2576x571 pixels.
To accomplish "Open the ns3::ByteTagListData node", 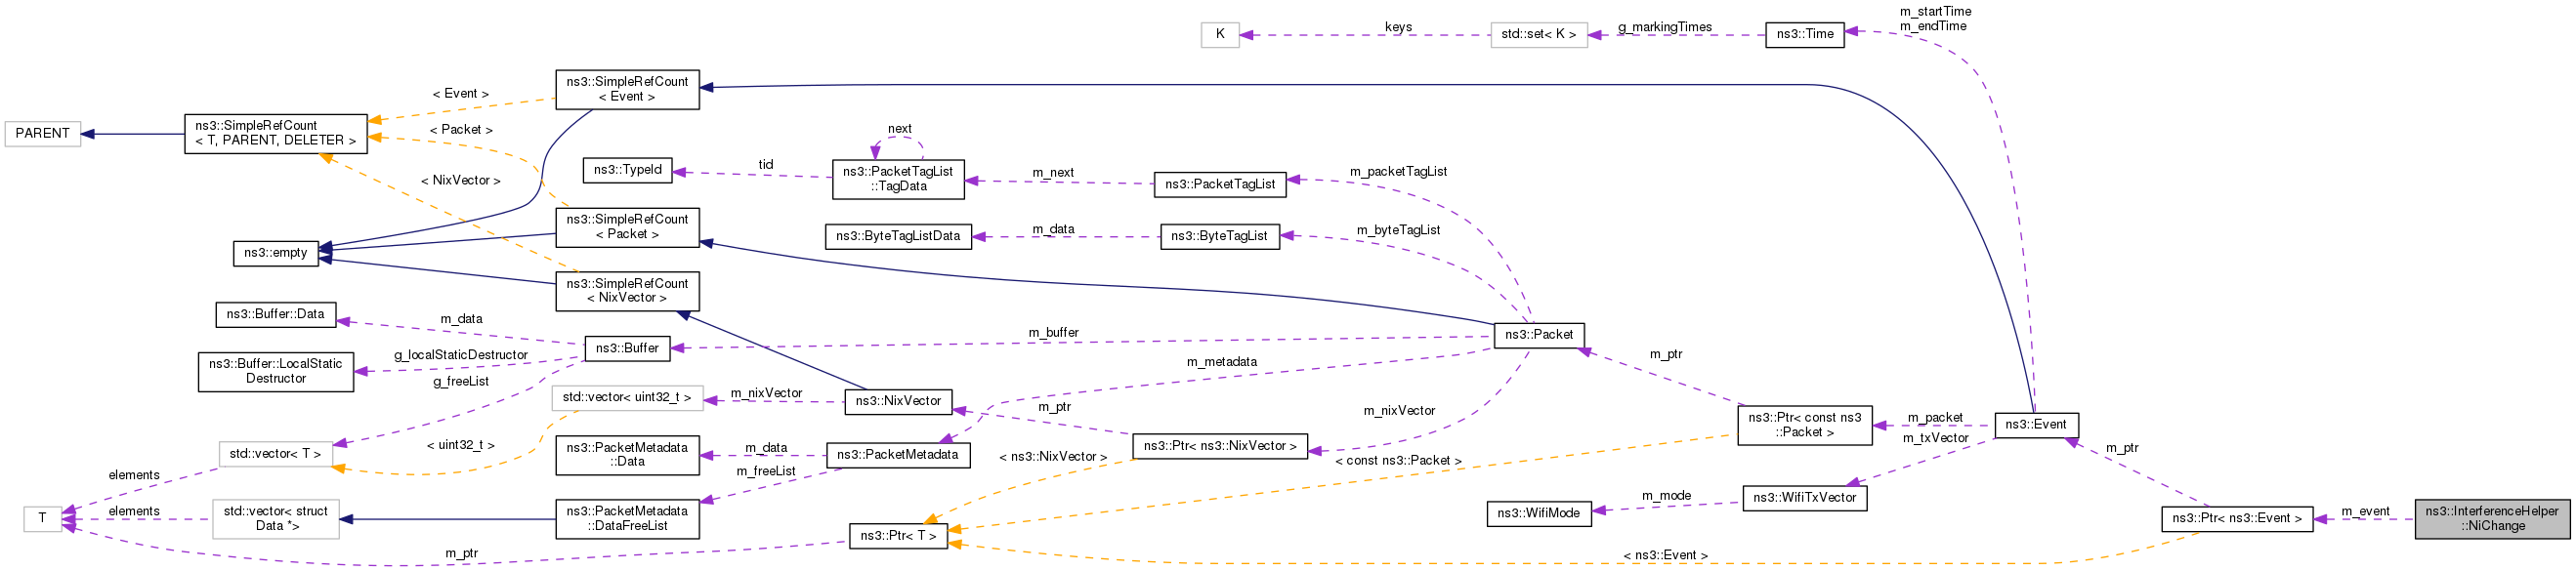I will coord(897,237).
